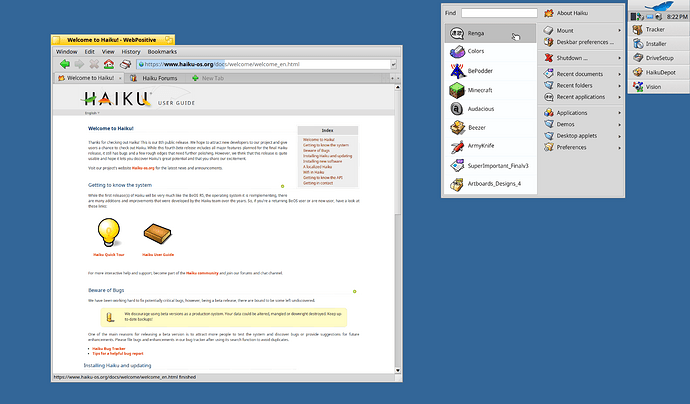Switch to DriveSetup in Deskbar
This screenshot has width=690, height=404.
click(x=659, y=58)
